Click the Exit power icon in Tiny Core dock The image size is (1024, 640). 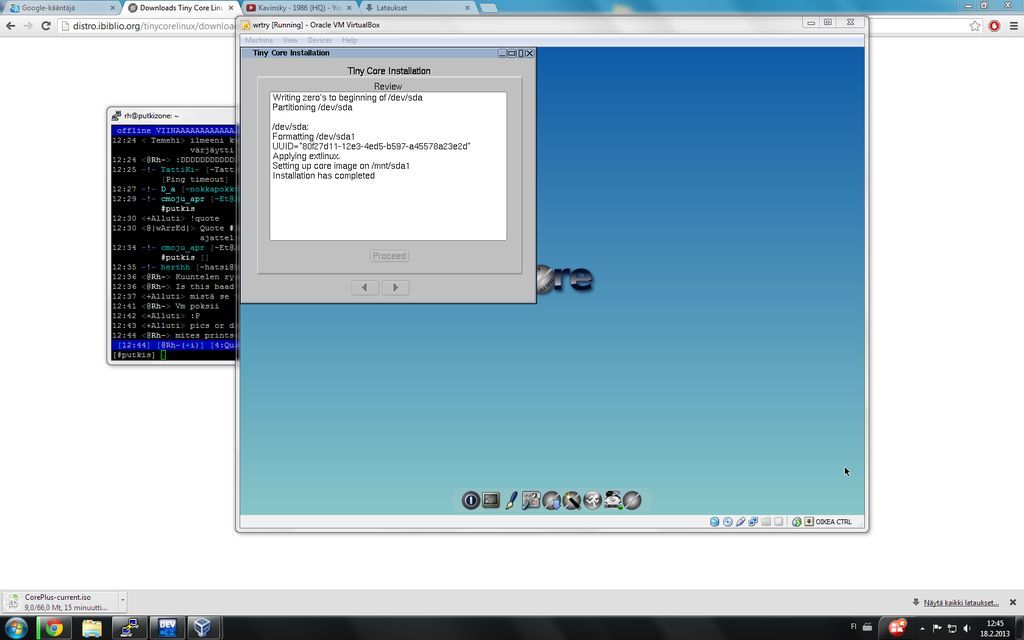tap(470, 500)
